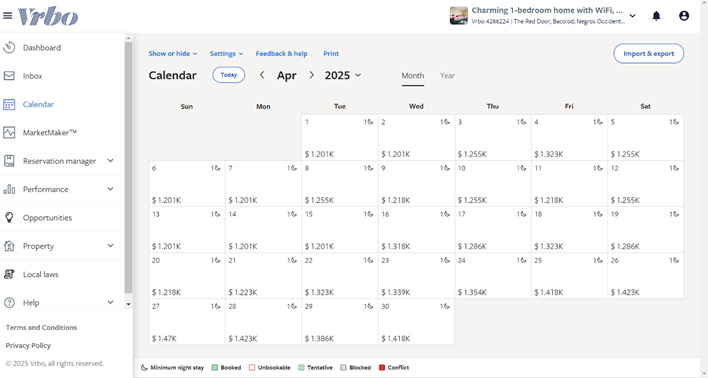Viewport: 708px width, 378px height.
Task: Click the Unbookable legend swatch
Action: click(x=252, y=368)
